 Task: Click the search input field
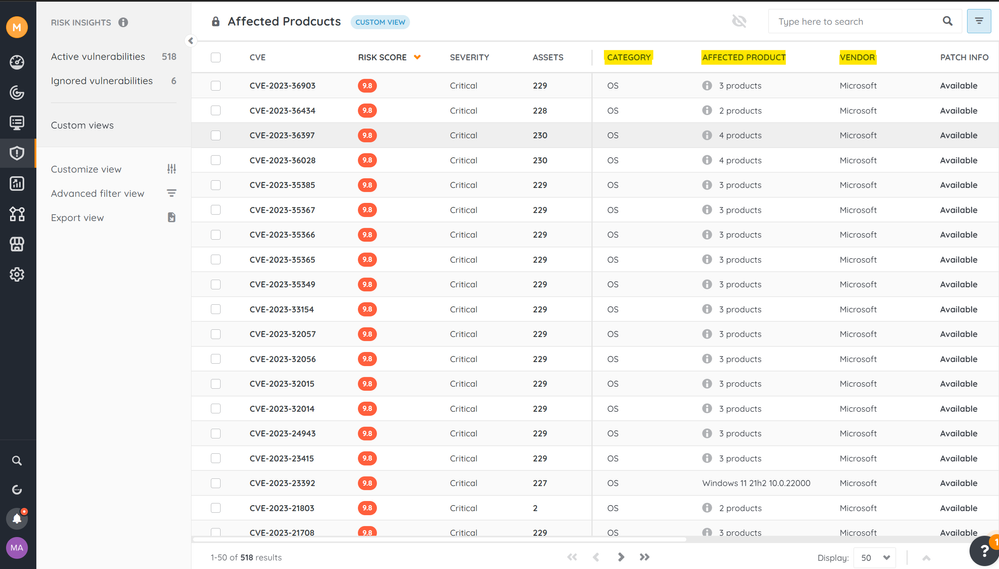tap(855, 21)
